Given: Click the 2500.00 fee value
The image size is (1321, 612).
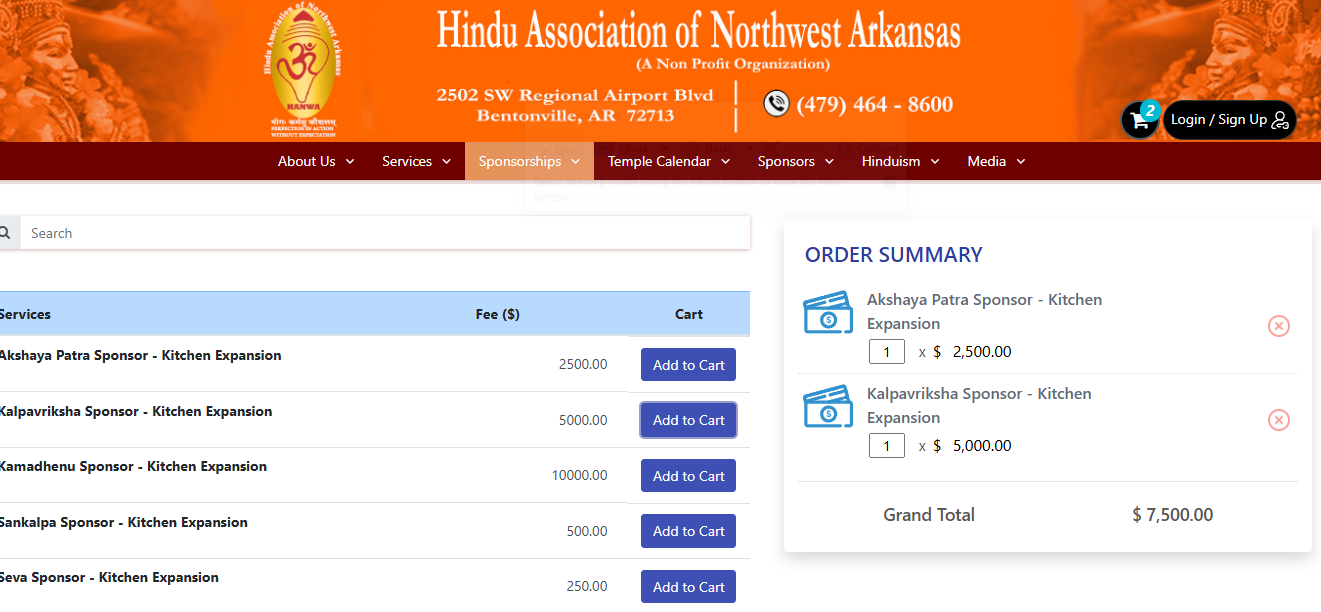Looking at the screenshot, I should pos(583,364).
